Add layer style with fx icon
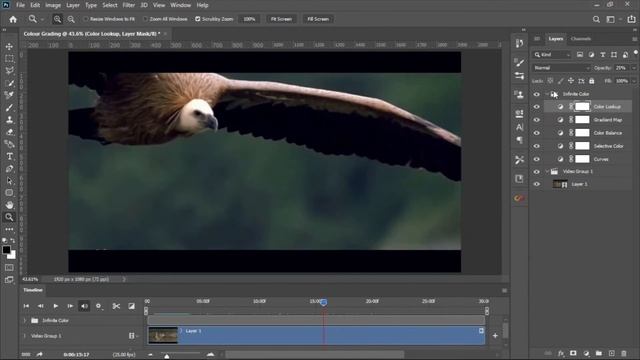This screenshot has height=360, width=640. pyautogui.click(x=561, y=353)
